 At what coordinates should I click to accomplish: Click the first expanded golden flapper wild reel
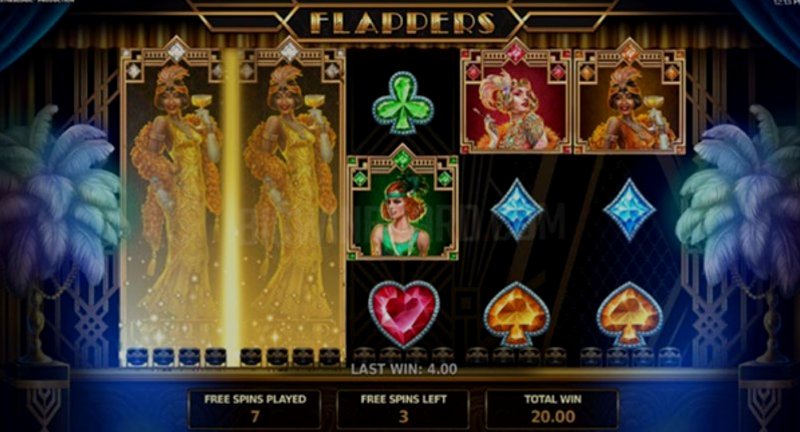175,204
